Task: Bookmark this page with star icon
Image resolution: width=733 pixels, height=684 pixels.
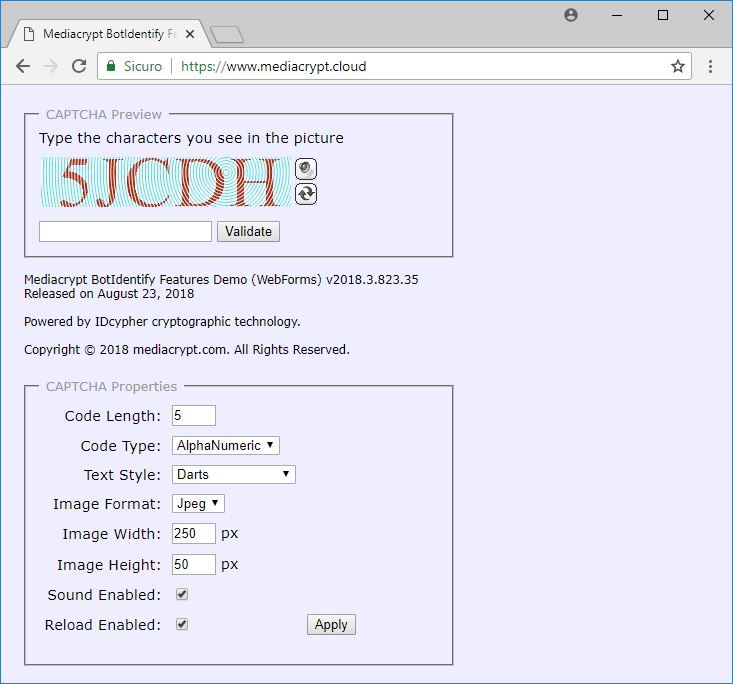Action: 678,66
